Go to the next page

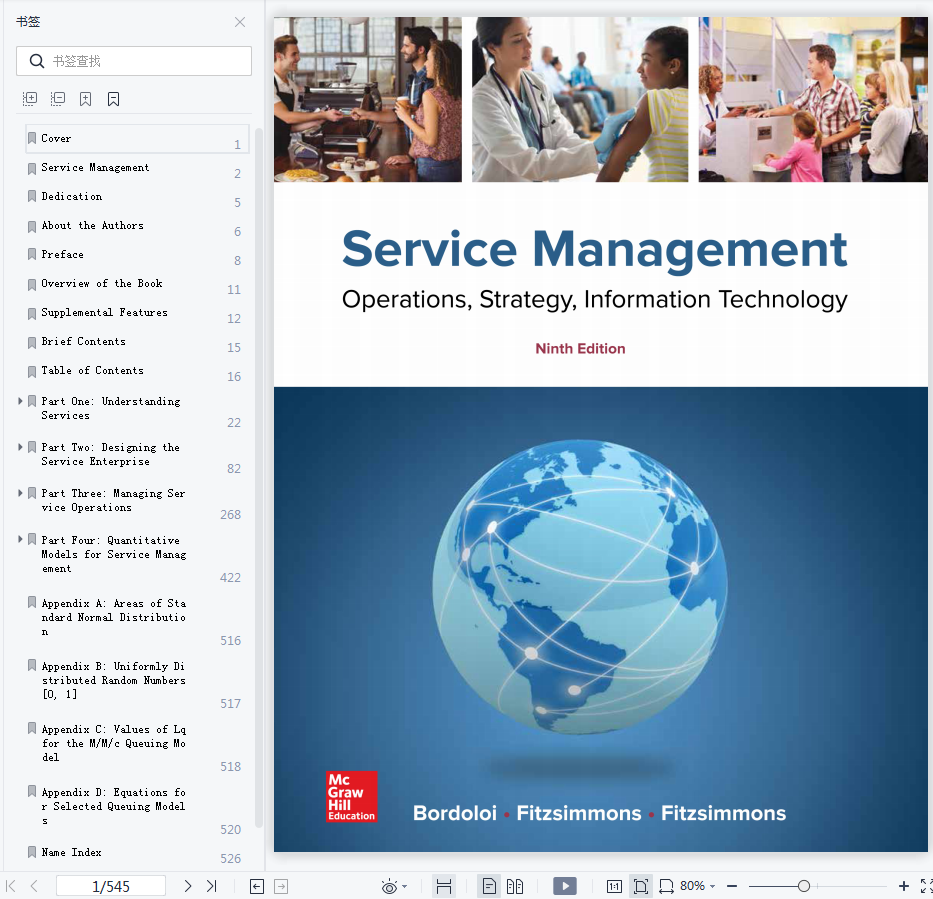point(188,886)
